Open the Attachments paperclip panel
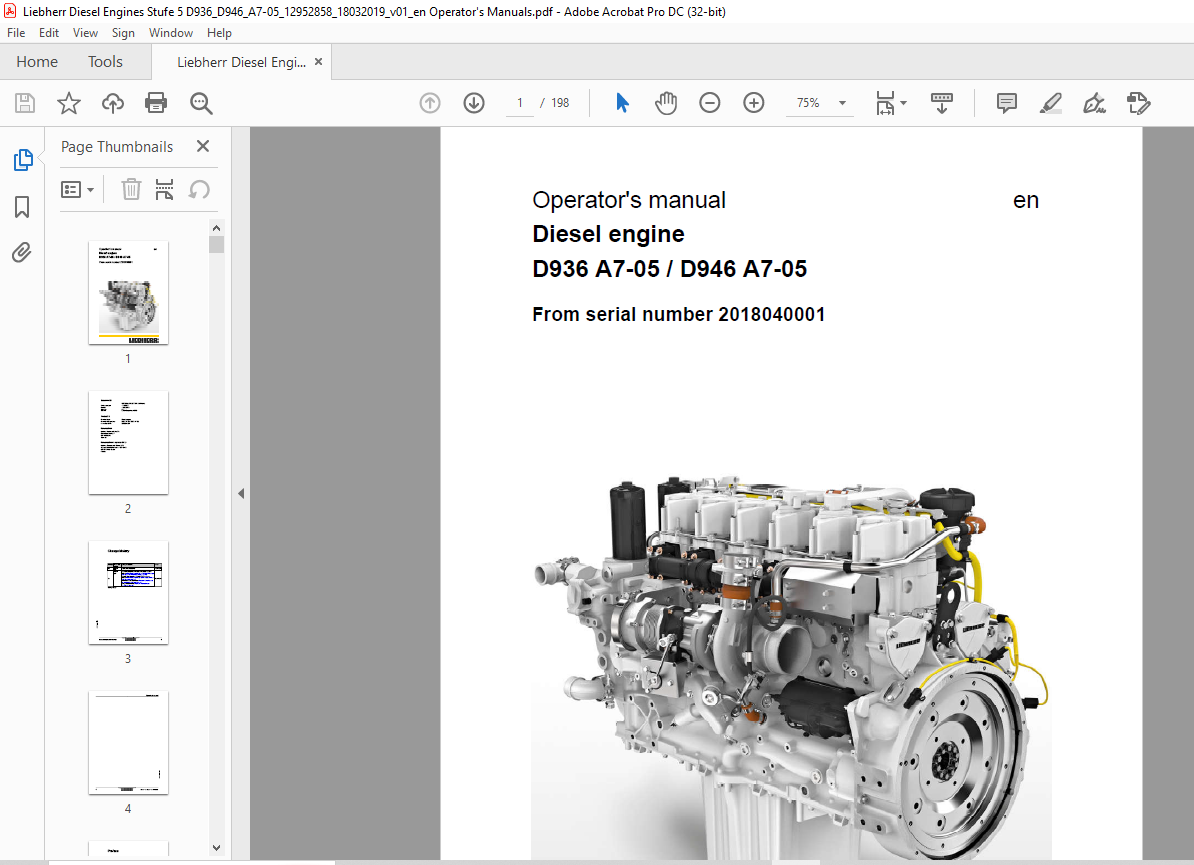This screenshot has width=1194, height=865. (x=22, y=252)
